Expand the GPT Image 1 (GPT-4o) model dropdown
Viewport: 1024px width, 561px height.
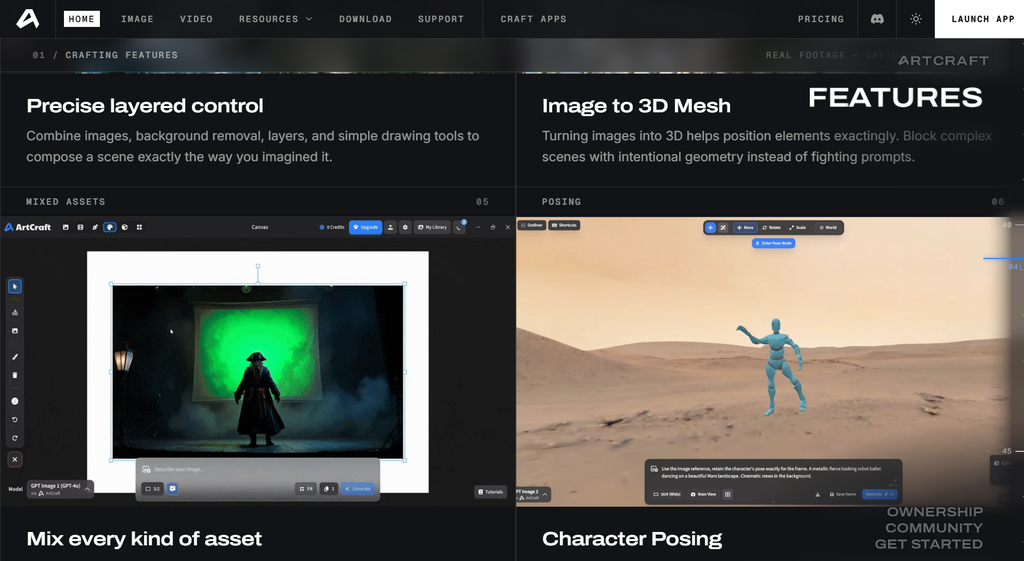[x=60, y=489]
